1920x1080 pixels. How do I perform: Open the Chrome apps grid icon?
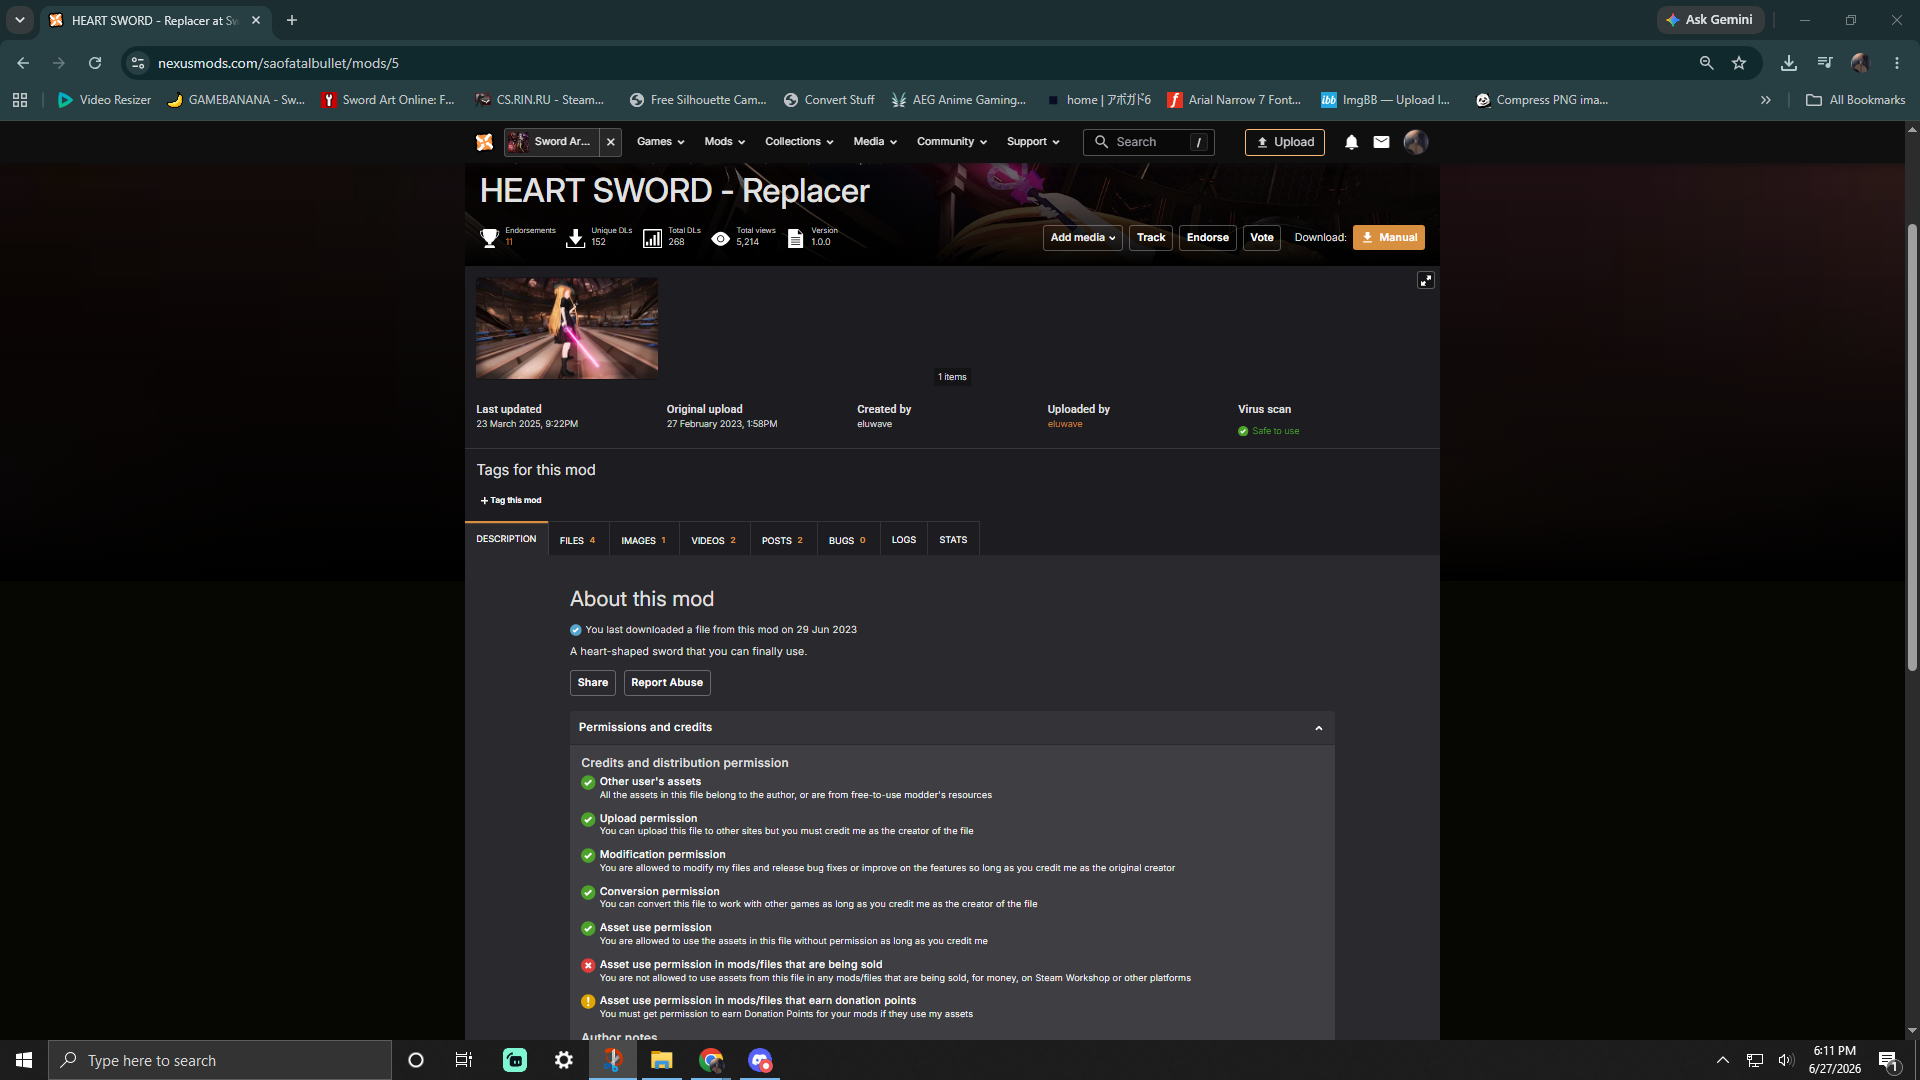(x=20, y=100)
